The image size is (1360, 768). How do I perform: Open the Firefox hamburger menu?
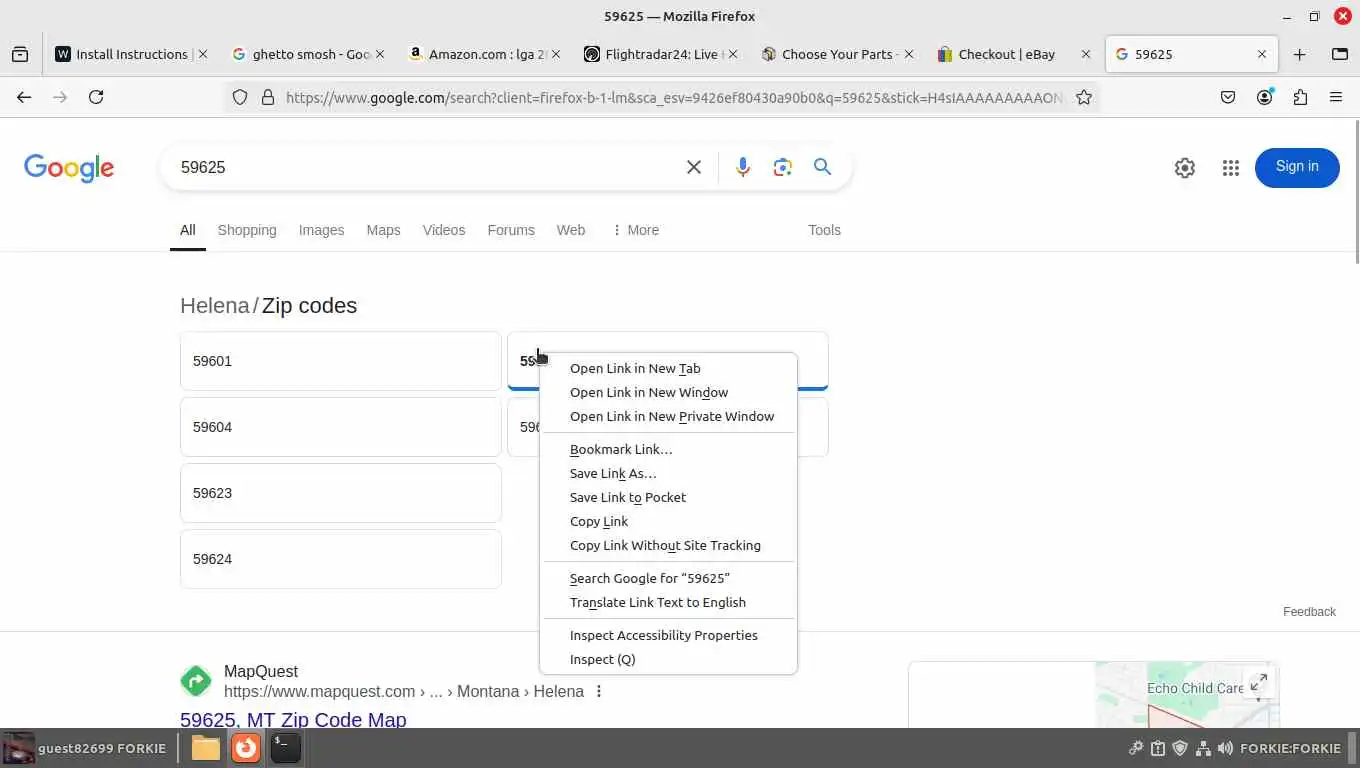coord(1336,97)
